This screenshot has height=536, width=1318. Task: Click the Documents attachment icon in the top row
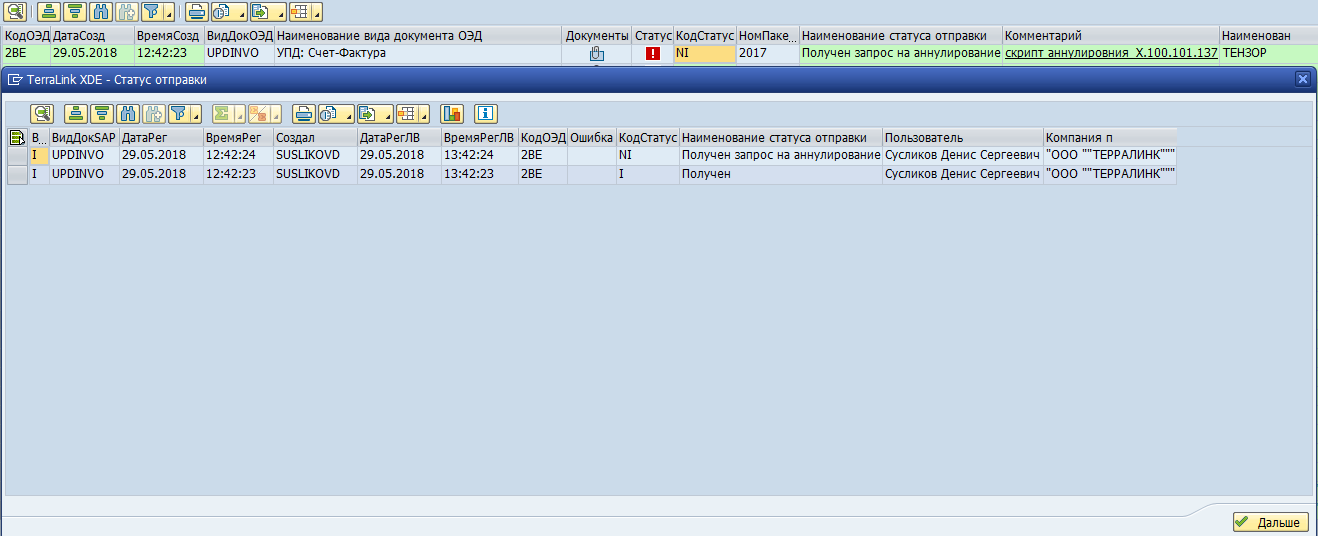coord(597,53)
